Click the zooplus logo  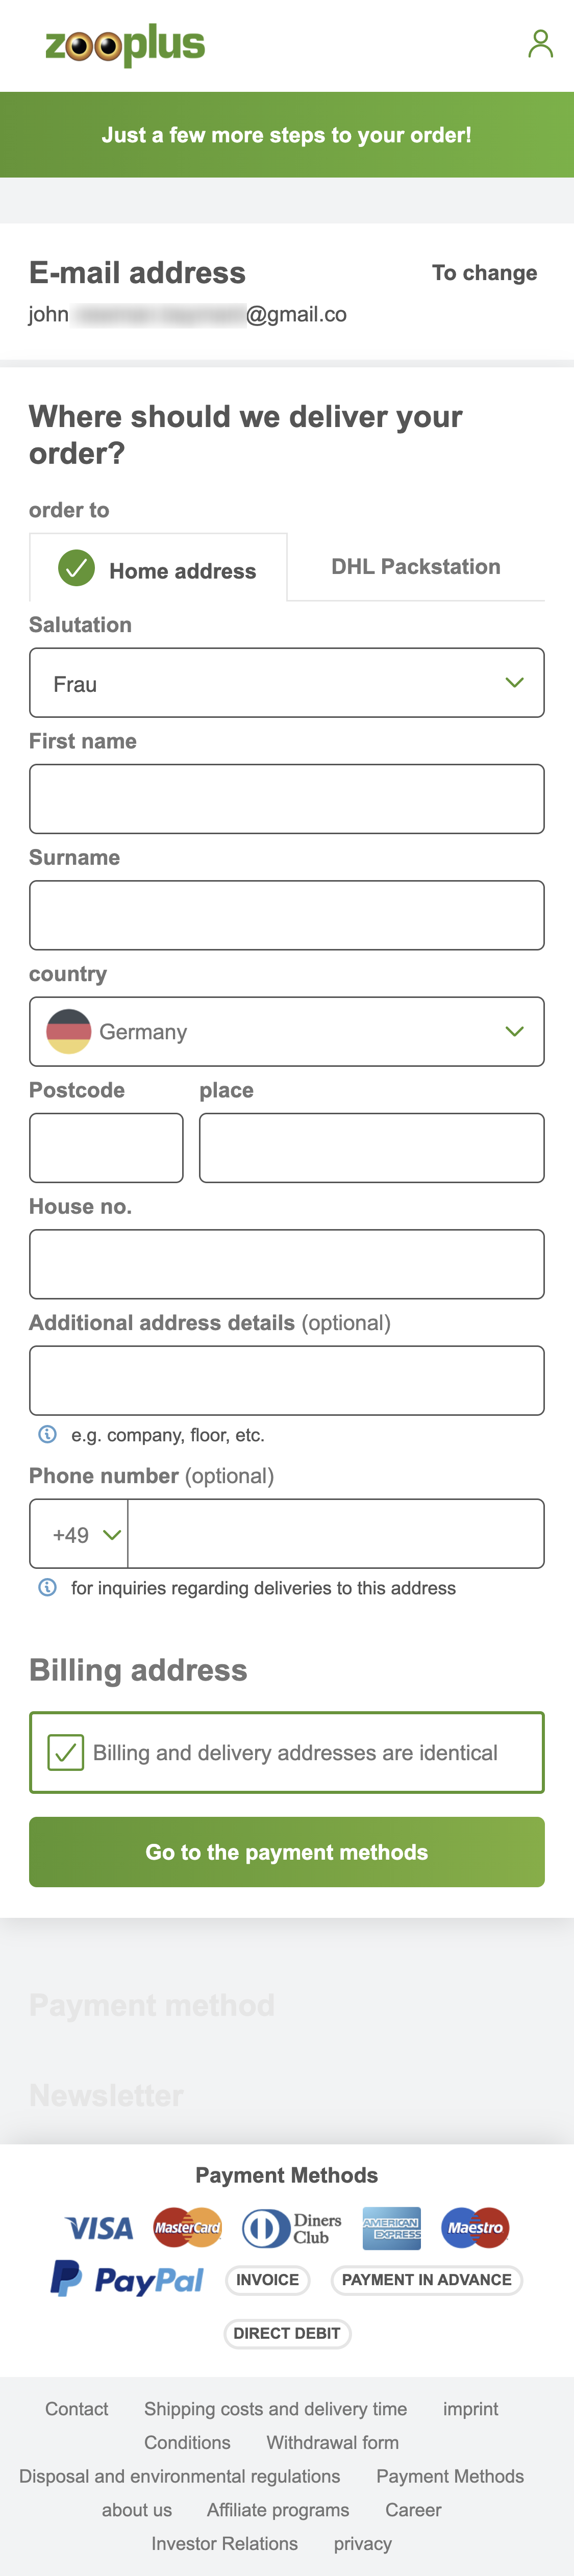124,46
